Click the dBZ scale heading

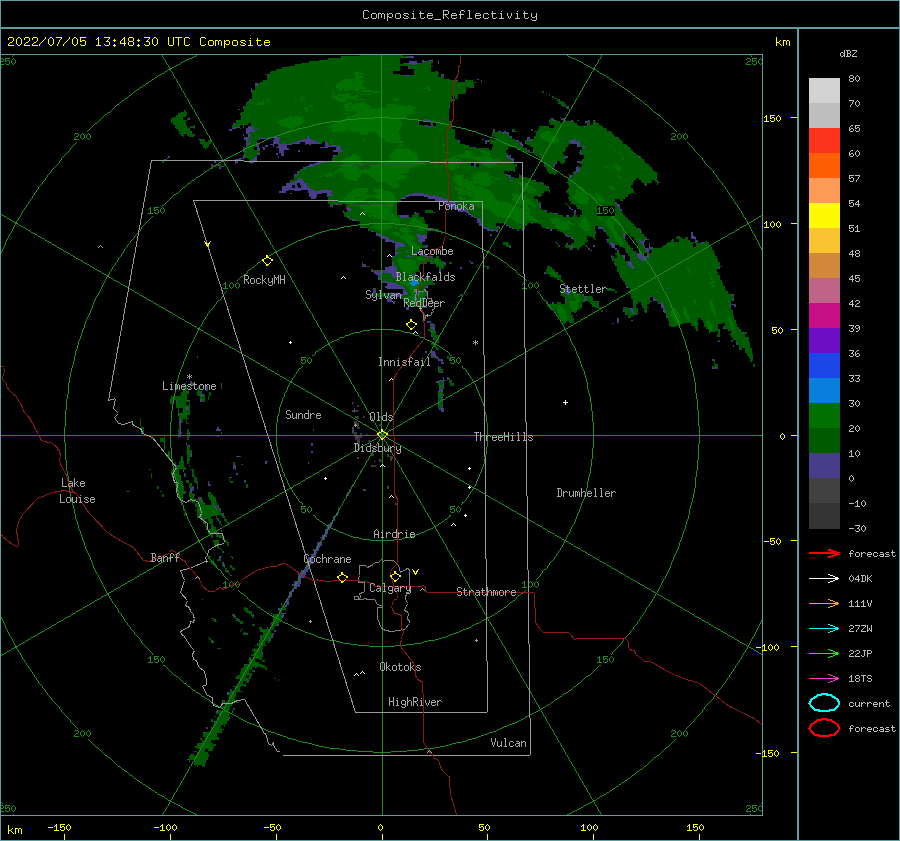click(848, 54)
